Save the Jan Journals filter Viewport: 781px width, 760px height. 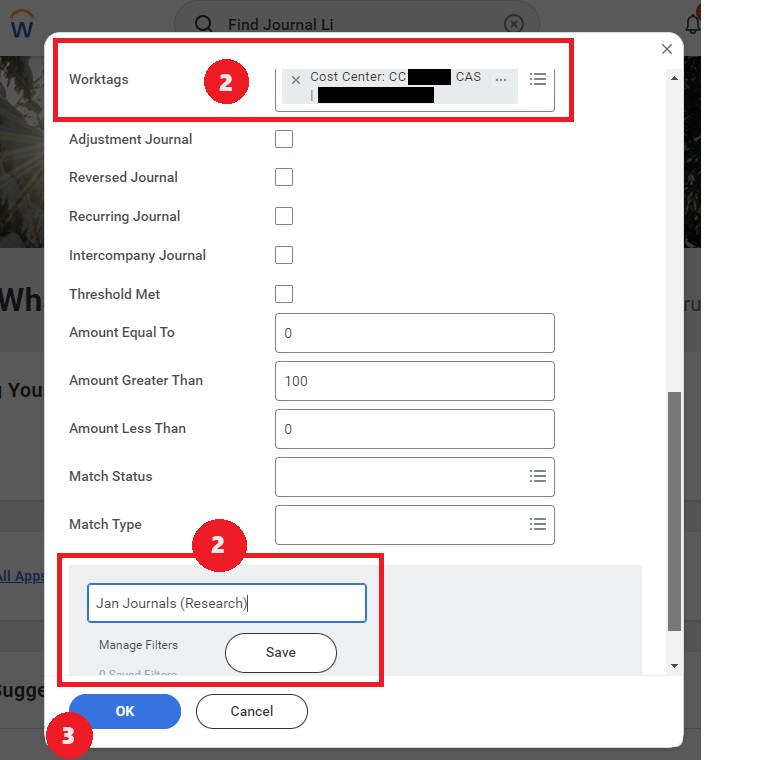(281, 652)
